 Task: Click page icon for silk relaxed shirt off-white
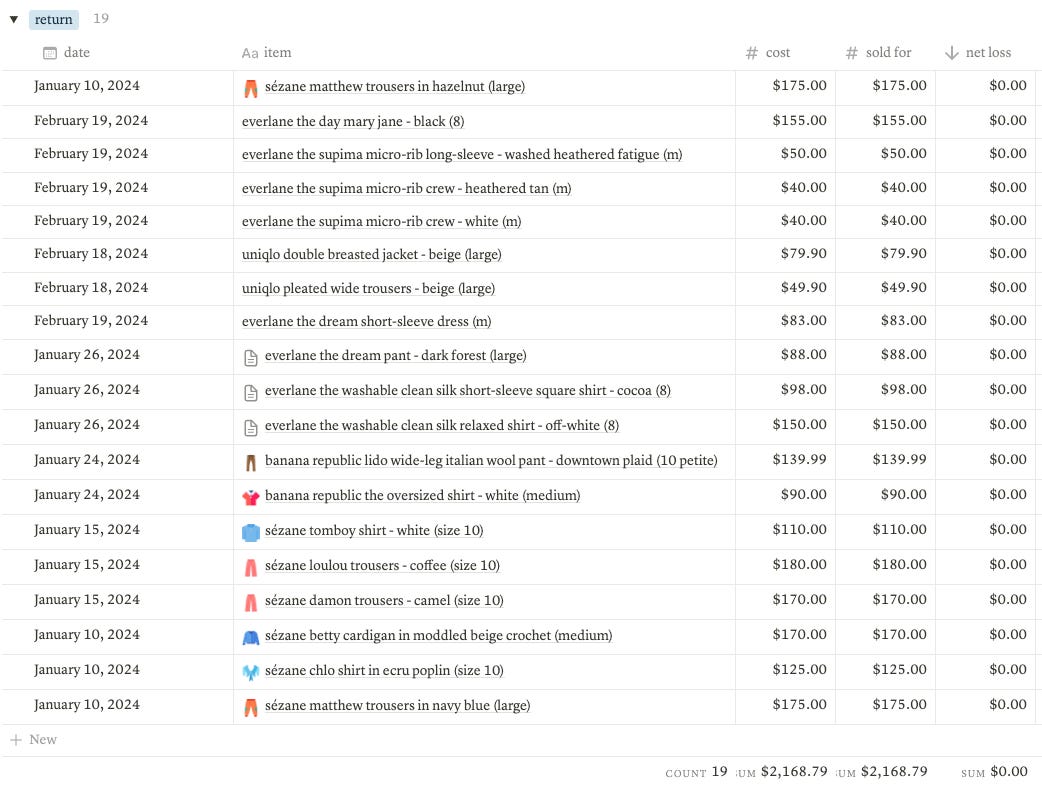[x=251, y=428]
